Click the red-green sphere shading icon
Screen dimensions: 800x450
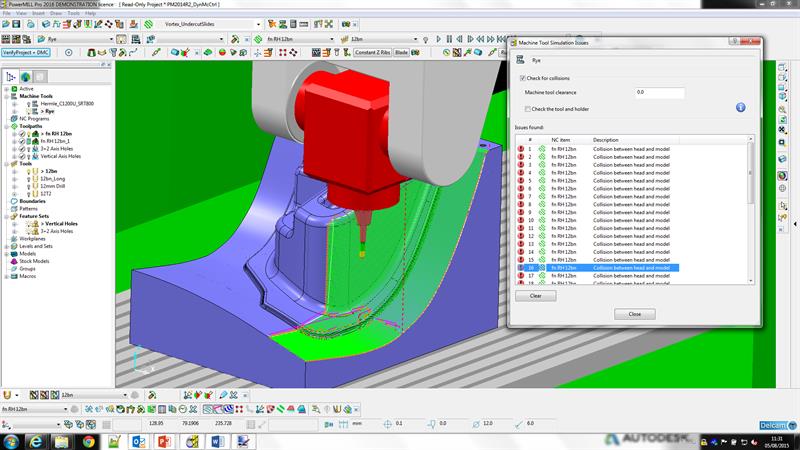pos(222,53)
